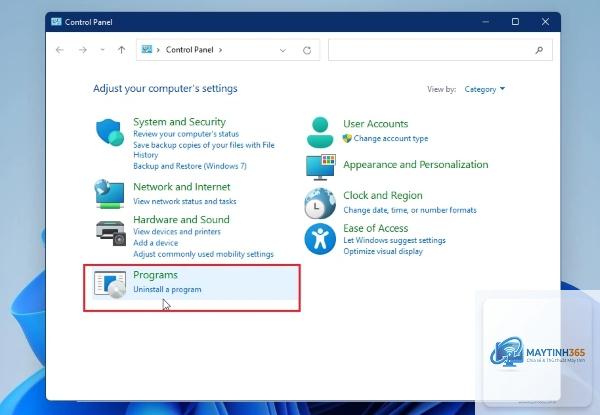Open the System and Security shield icon
600x415 pixels.
(x=110, y=132)
